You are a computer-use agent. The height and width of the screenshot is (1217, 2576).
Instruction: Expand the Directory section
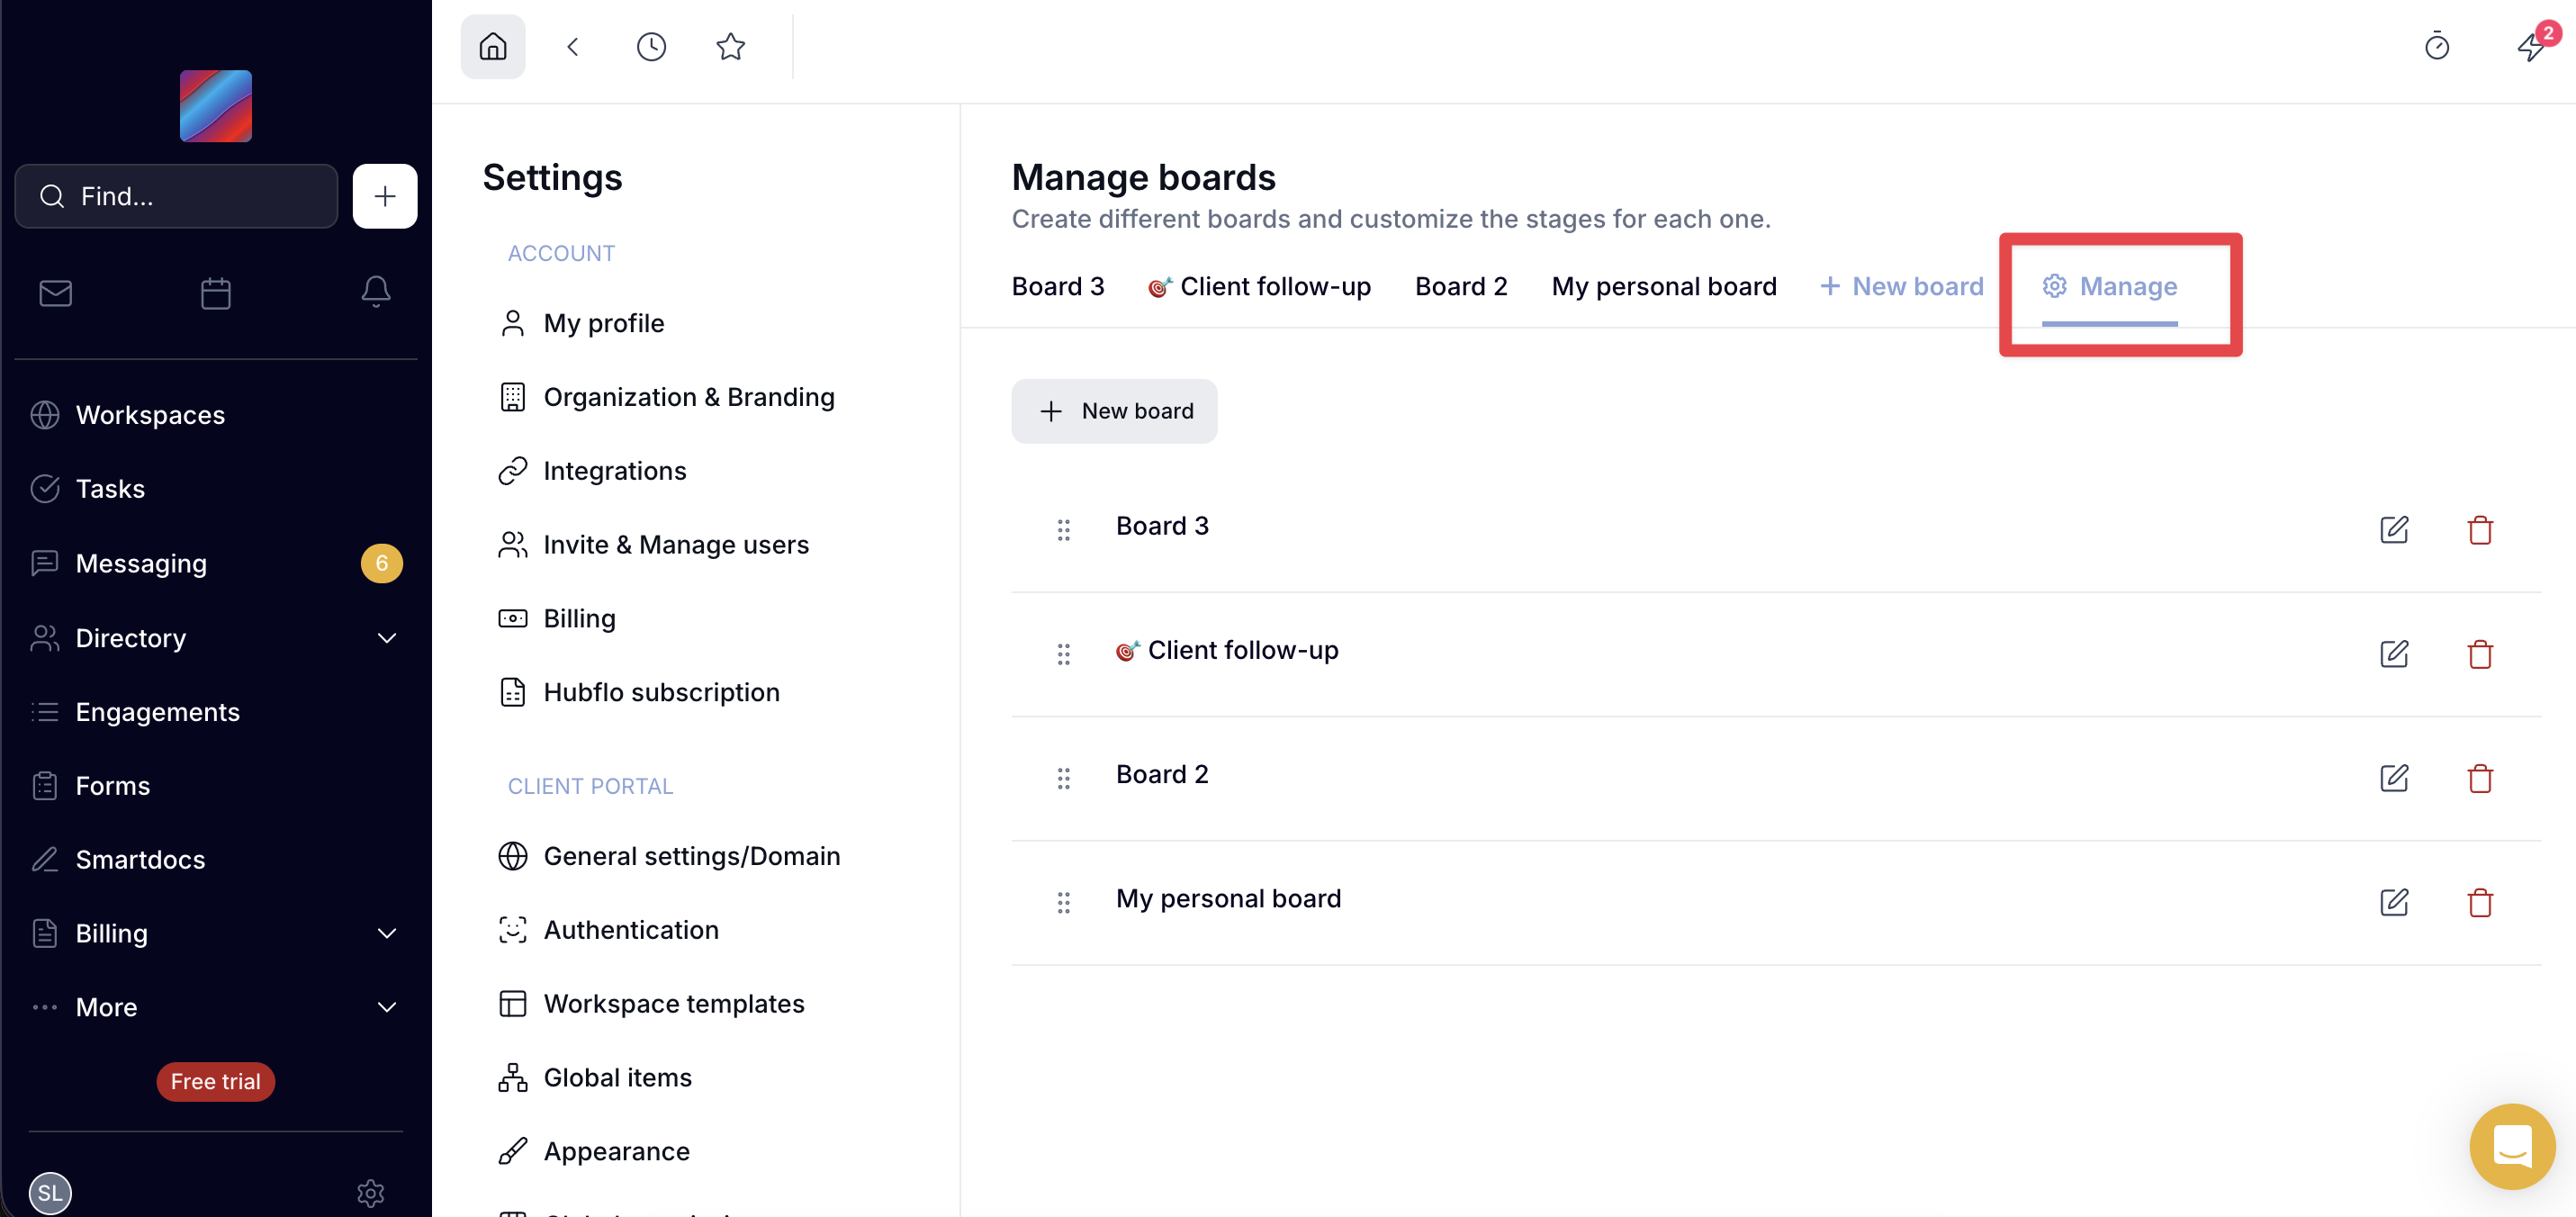point(386,638)
